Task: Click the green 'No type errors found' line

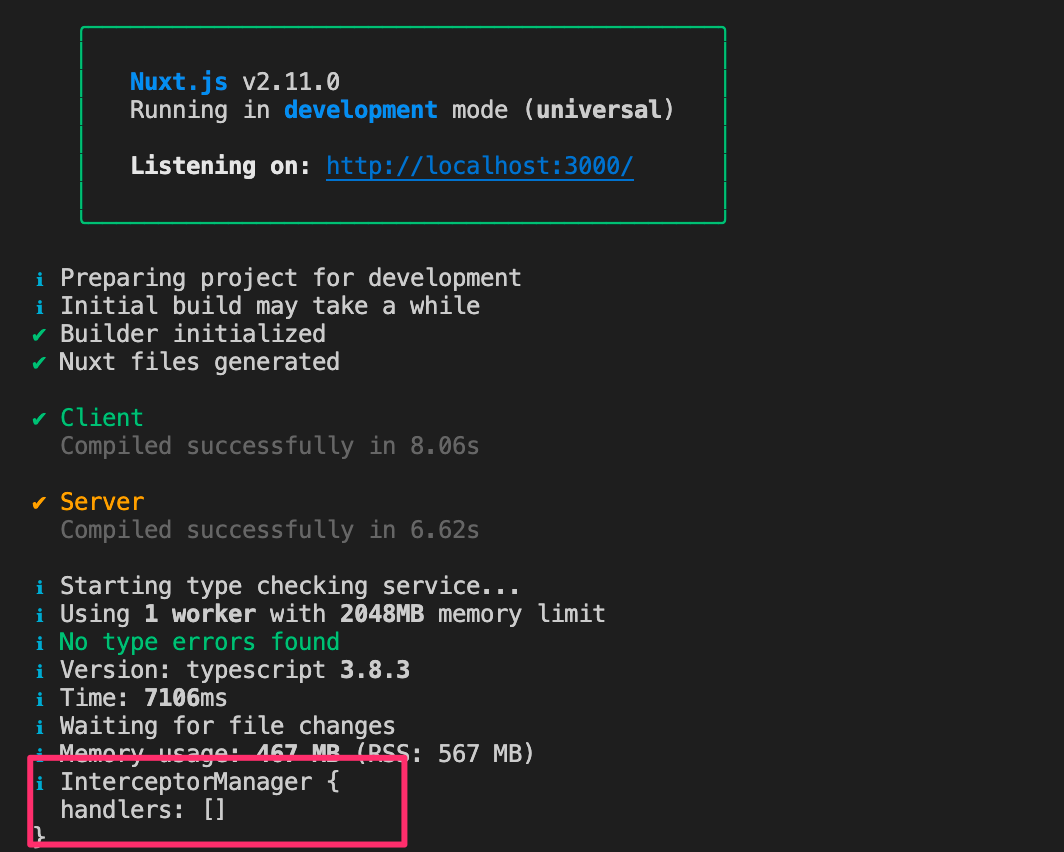Action: point(200,642)
